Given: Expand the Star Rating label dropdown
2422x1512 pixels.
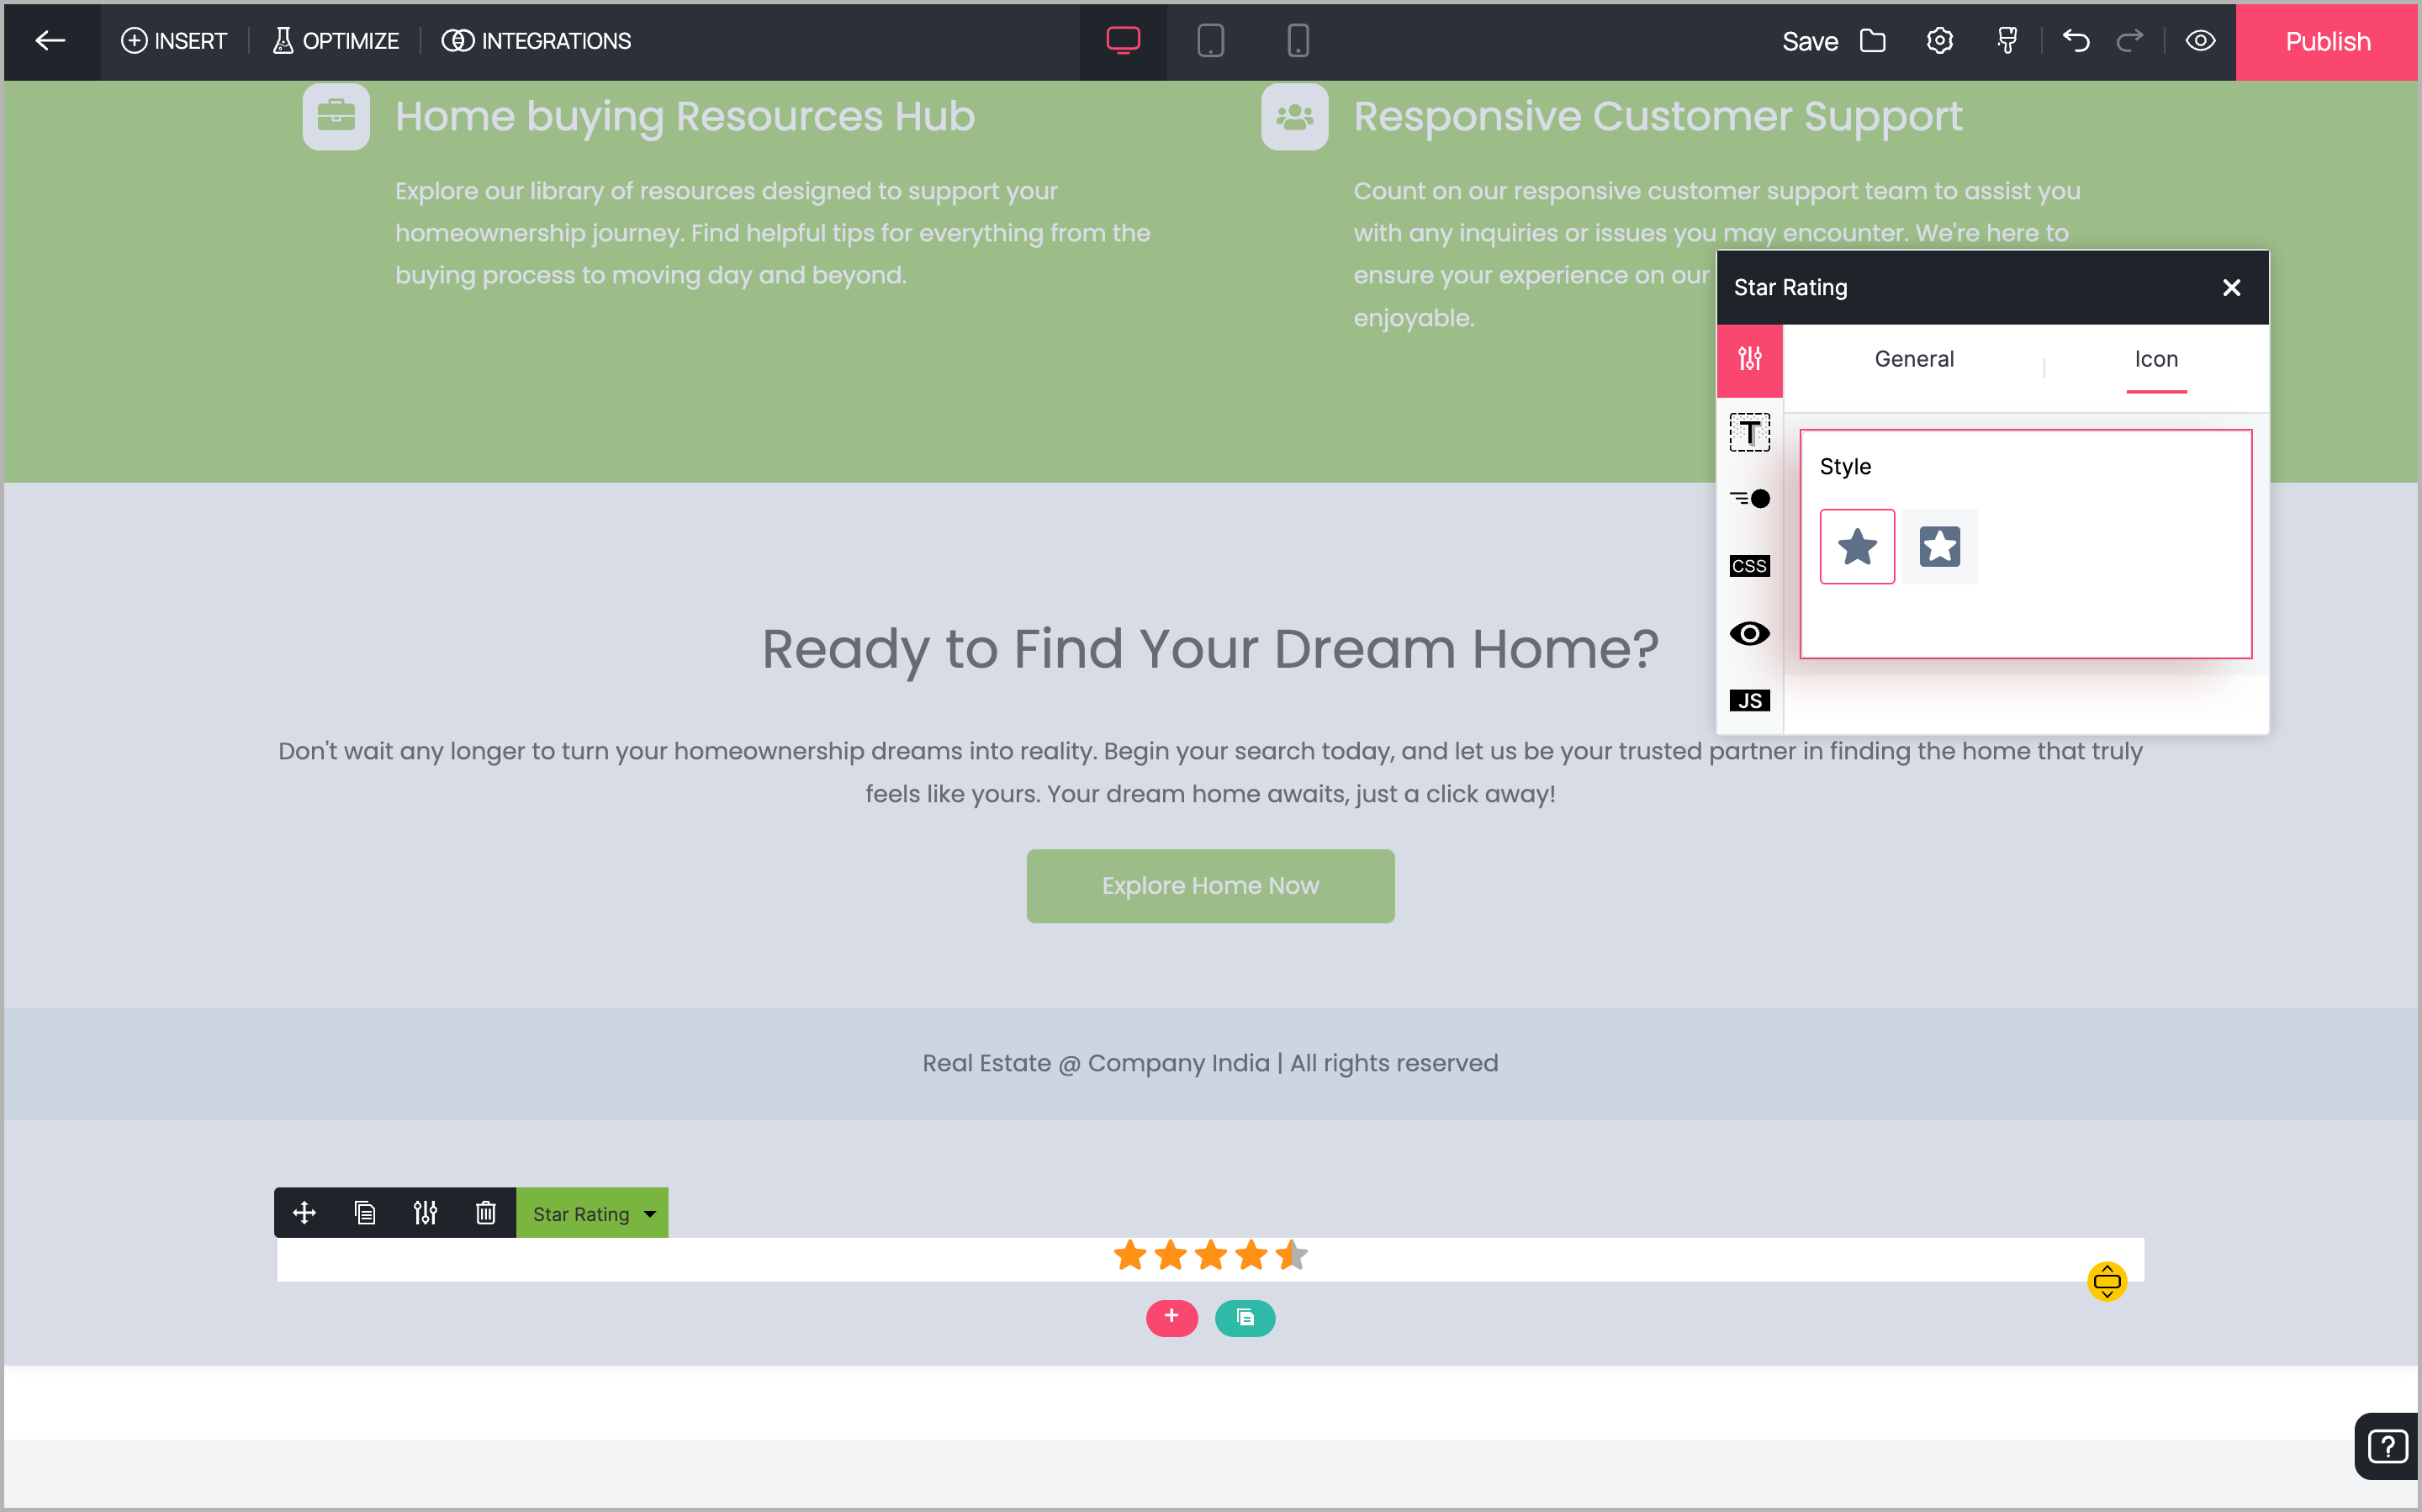Looking at the screenshot, I should (650, 1214).
